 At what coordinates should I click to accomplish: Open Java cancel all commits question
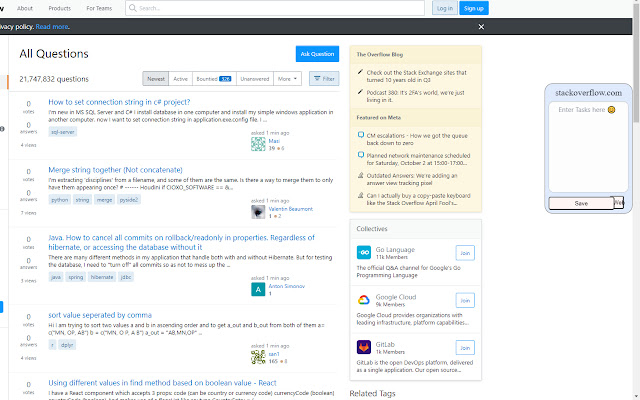(x=182, y=242)
